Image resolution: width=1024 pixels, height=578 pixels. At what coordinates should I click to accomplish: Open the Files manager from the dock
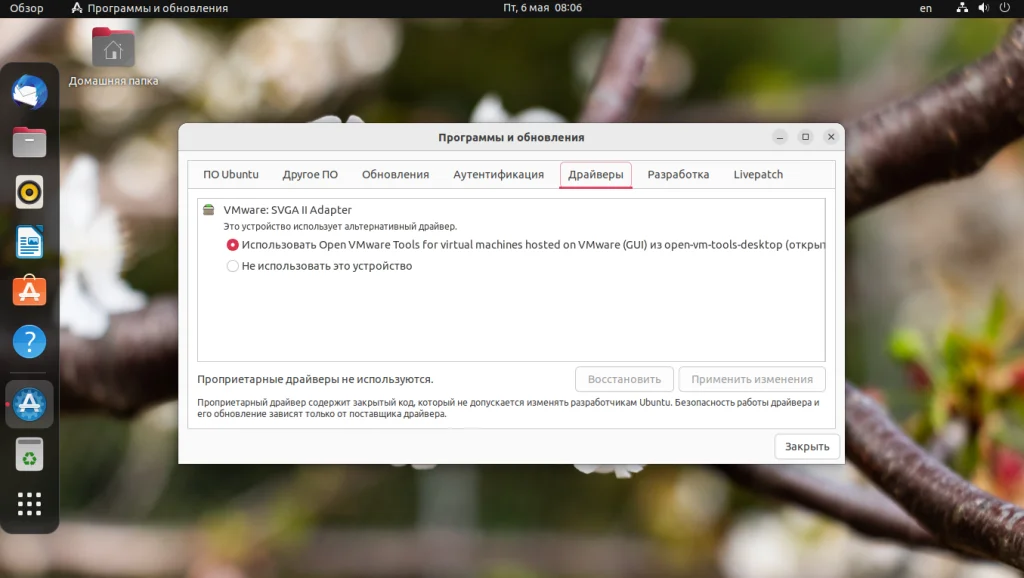(29, 141)
